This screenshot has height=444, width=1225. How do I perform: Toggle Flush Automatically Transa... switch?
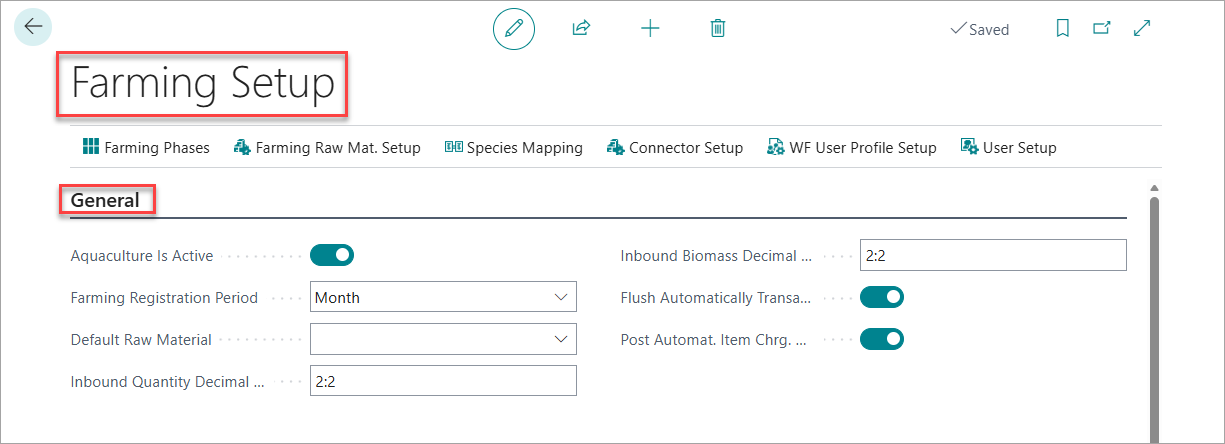coord(882,297)
